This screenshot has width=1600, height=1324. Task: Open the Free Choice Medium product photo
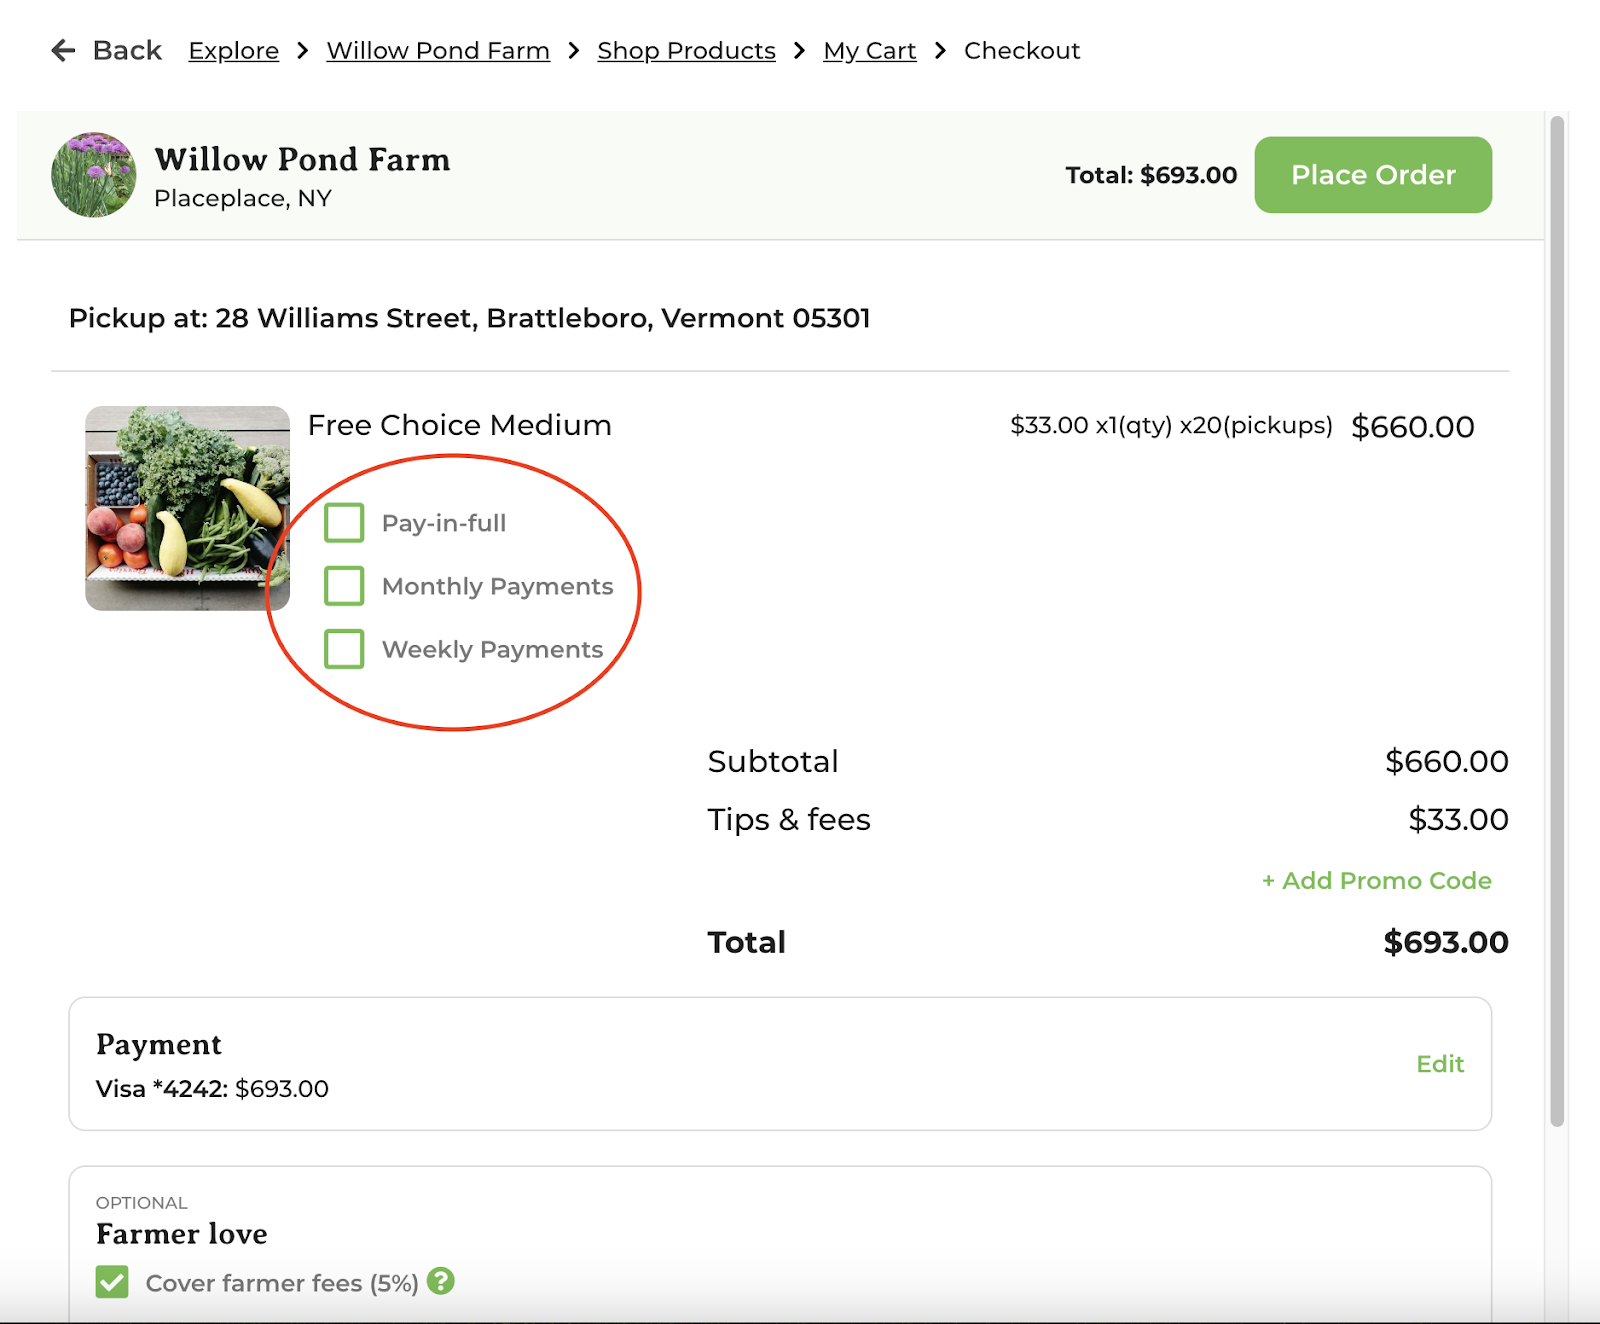click(187, 508)
